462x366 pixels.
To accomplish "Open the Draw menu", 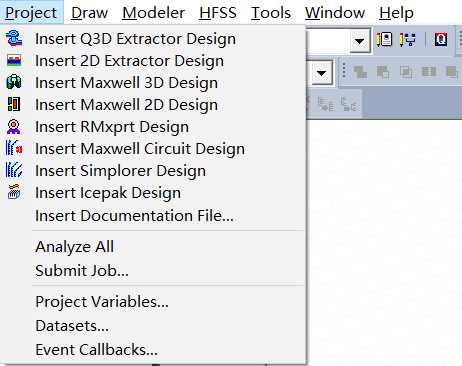I will tap(89, 13).
